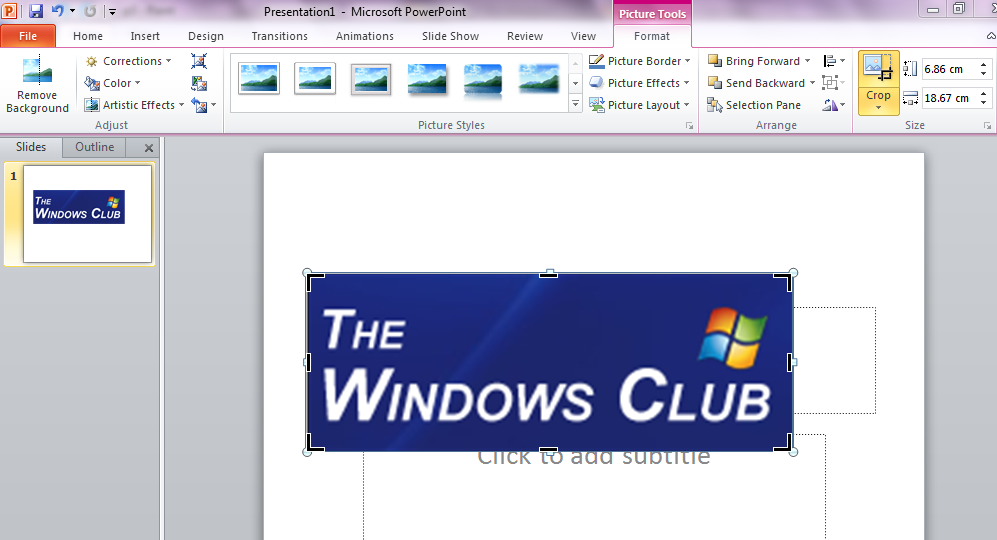Image resolution: width=997 pixels, height=540 pixels.
Task: Click the Send Backward icon
Action: (x=715, y=83)
